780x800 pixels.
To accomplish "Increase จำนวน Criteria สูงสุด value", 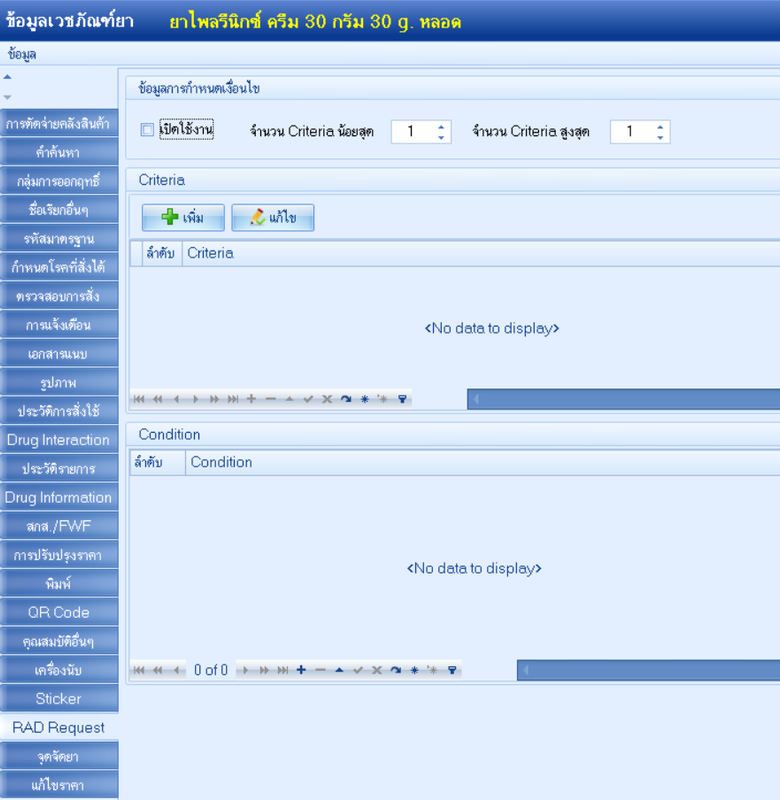I will (x=660, y=127).
